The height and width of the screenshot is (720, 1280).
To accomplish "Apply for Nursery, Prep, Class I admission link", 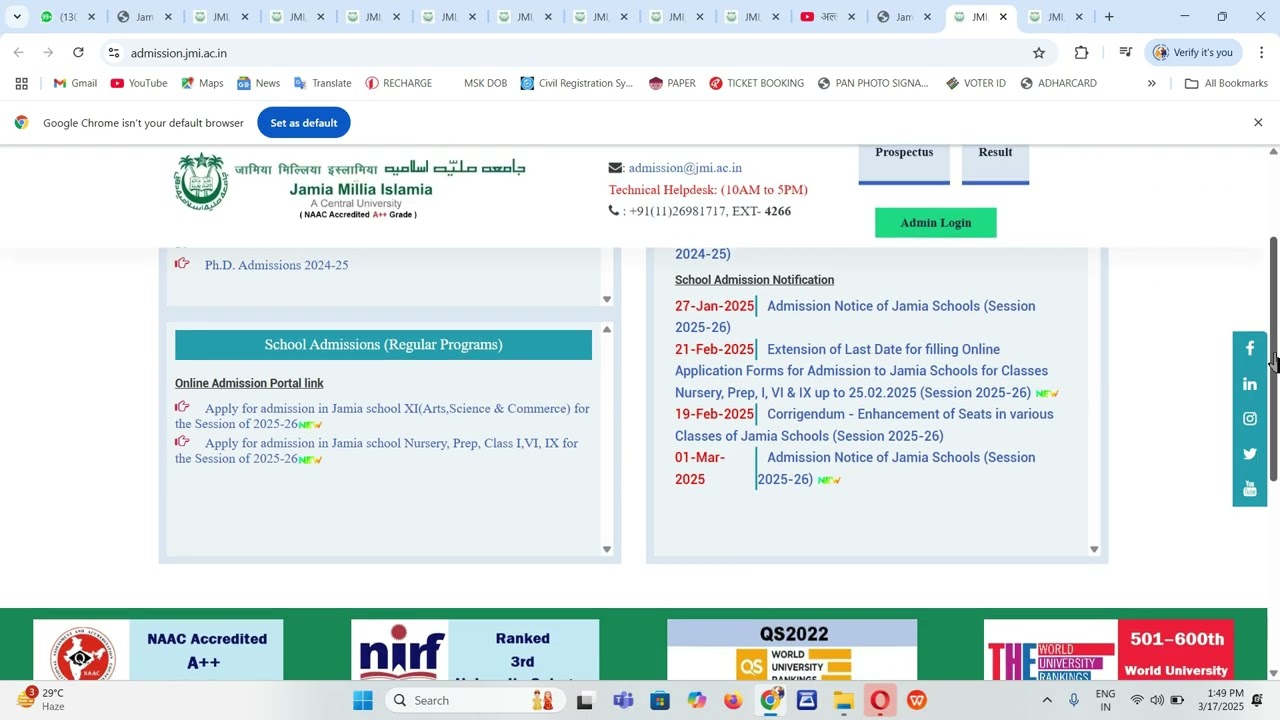I will point(376,451).
